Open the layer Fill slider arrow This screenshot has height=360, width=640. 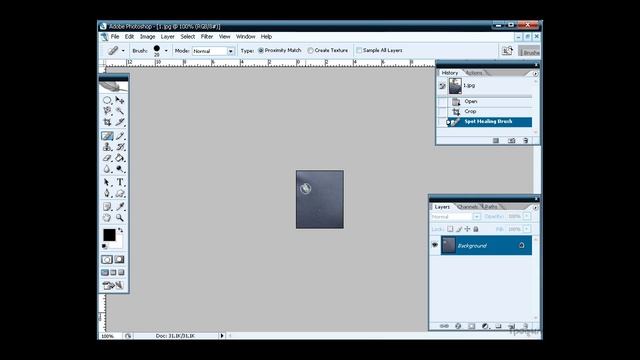[x=527, y=229]
